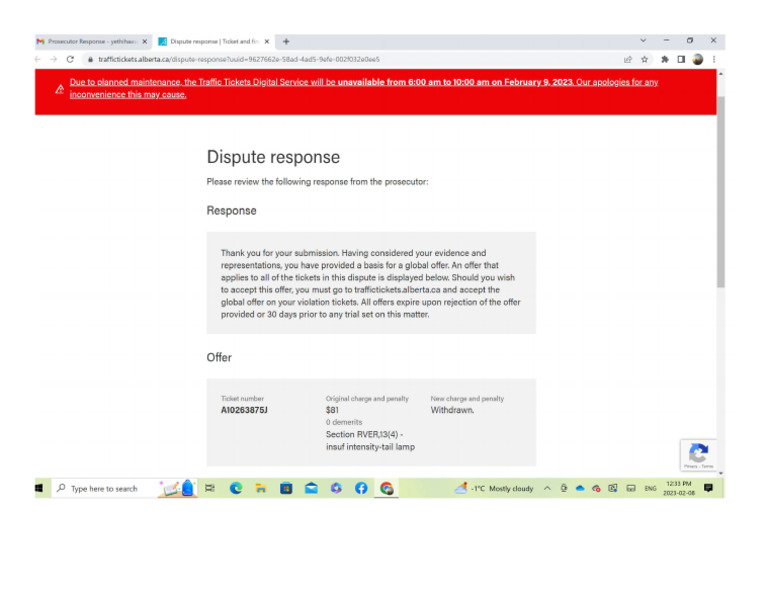Viewport: 768px width, 594px height.
Task: Bookmark this page with star icon
Action: [645, 59]
